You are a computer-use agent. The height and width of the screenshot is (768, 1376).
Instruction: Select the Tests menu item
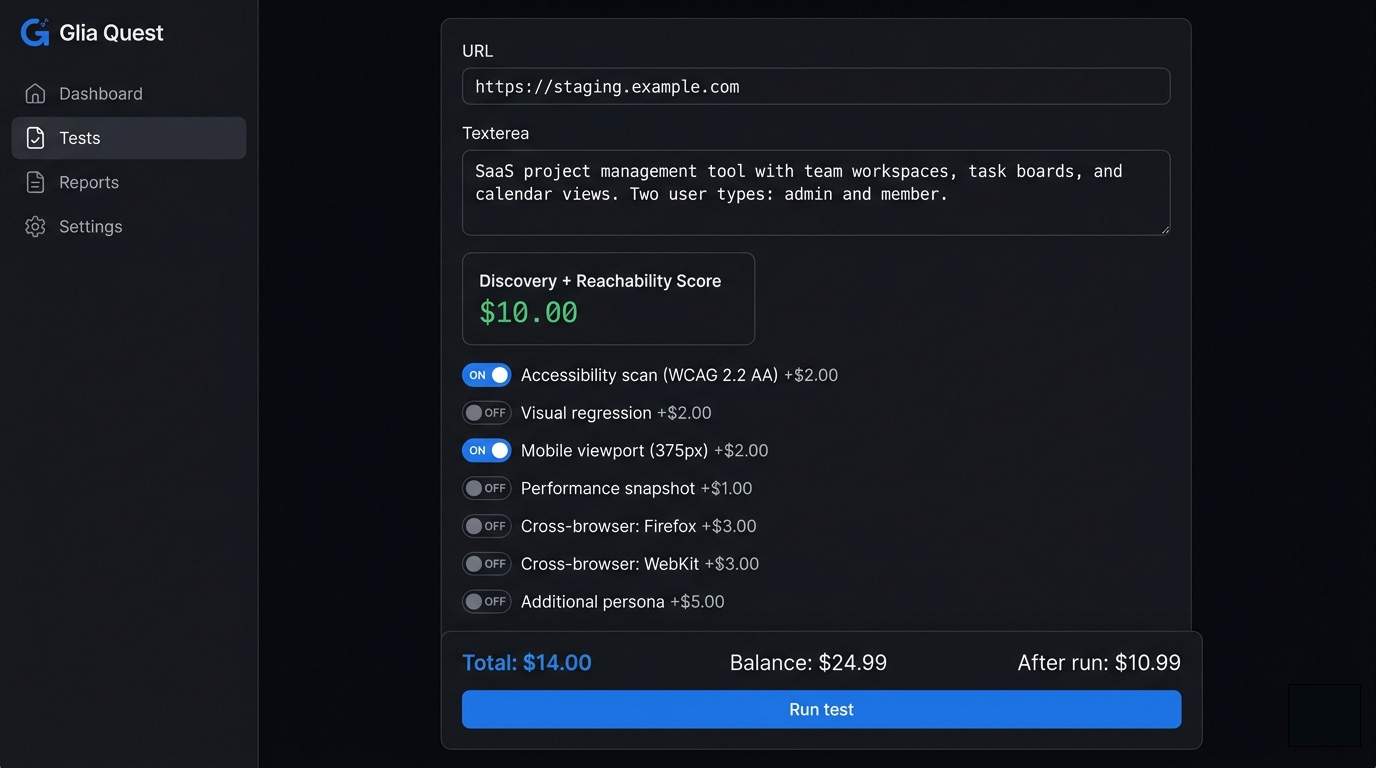click(129, 138)
